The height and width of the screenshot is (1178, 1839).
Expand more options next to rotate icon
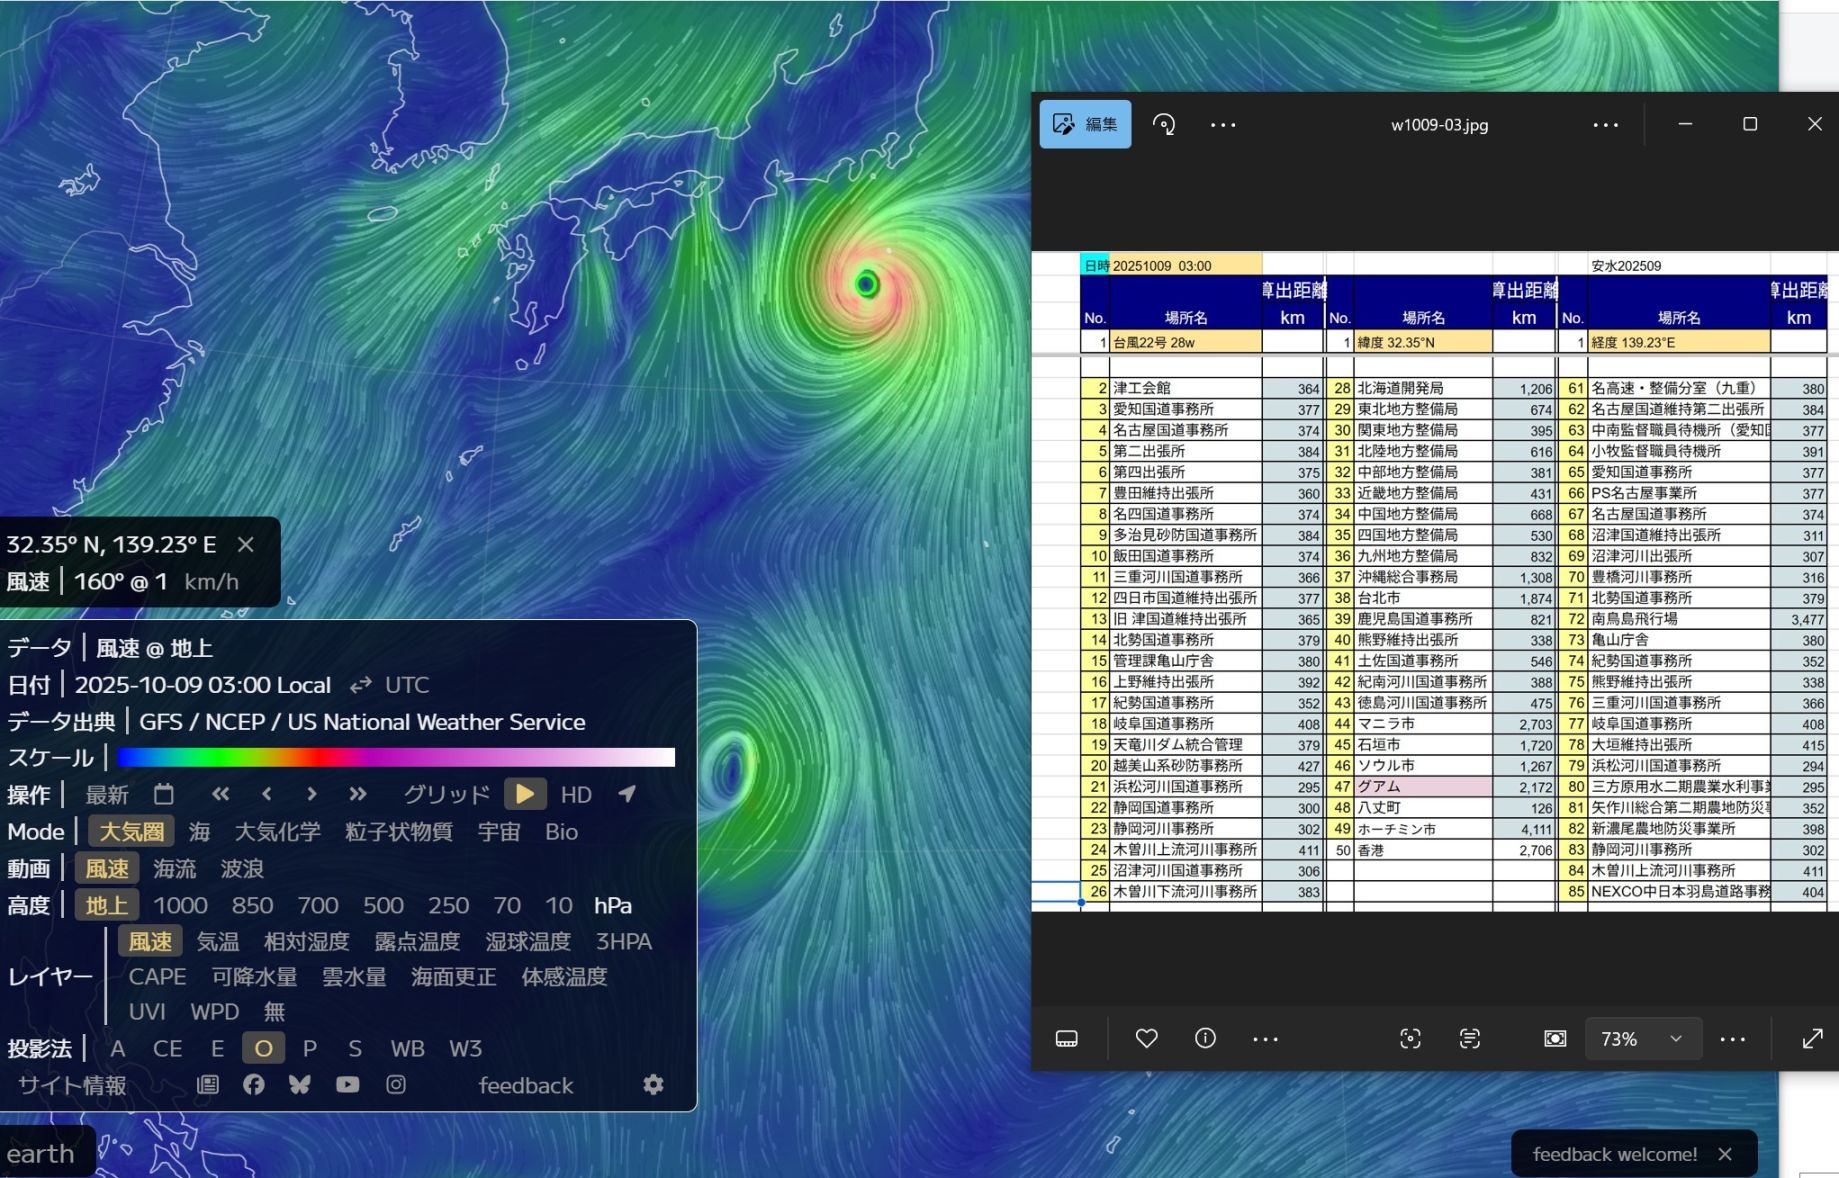[x=1223, y=125]
